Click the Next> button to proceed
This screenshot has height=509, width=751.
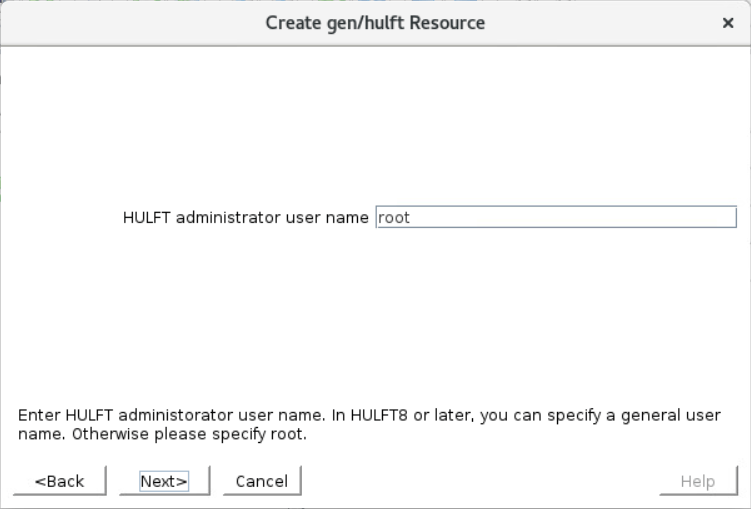coord(164,481)
